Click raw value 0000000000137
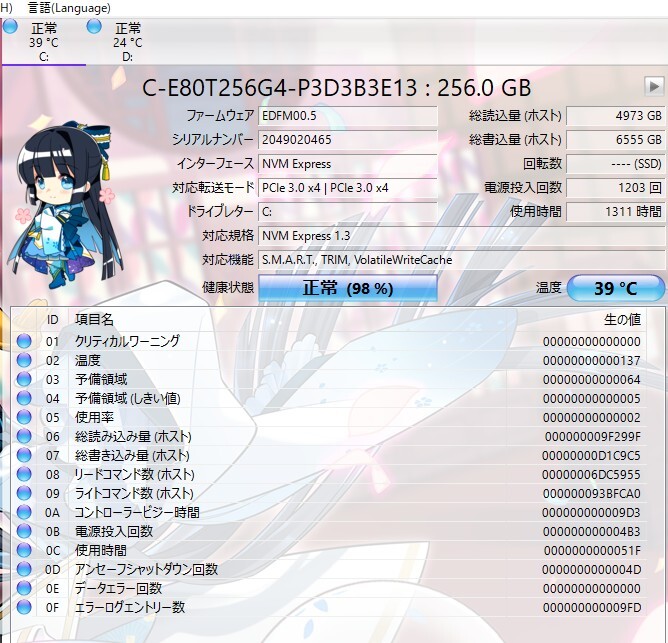The height and width of the screenshot is (643, 668). (592, 360)
